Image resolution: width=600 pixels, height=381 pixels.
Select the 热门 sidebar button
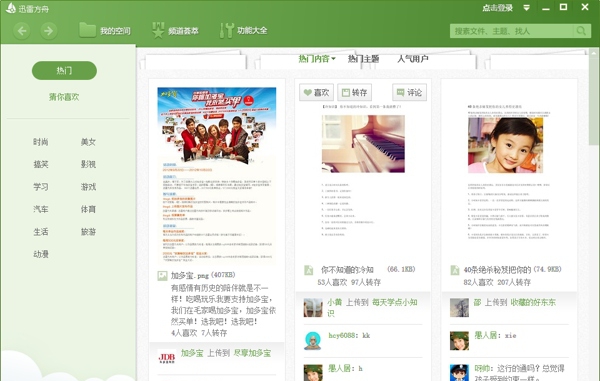coord(64,70)
